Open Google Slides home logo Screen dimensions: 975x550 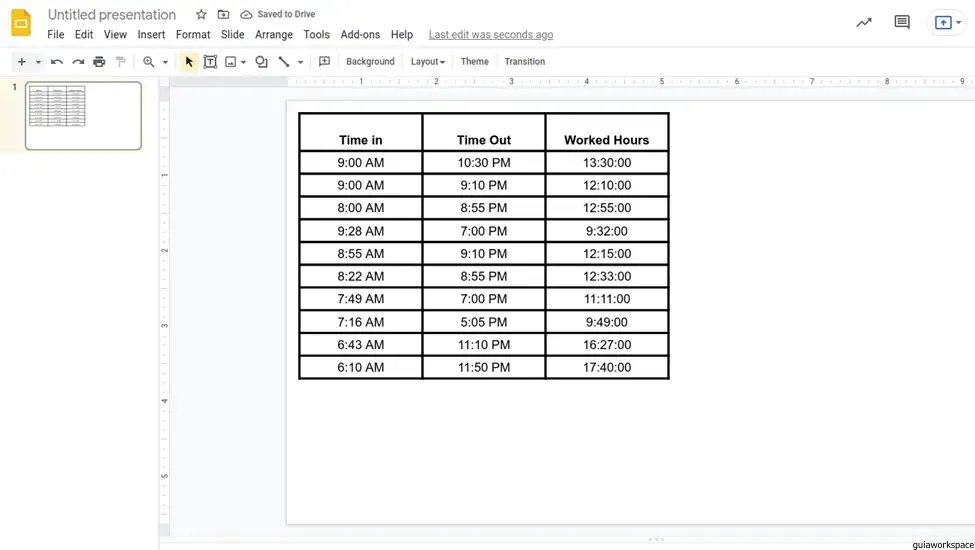(x=21, y=23)
